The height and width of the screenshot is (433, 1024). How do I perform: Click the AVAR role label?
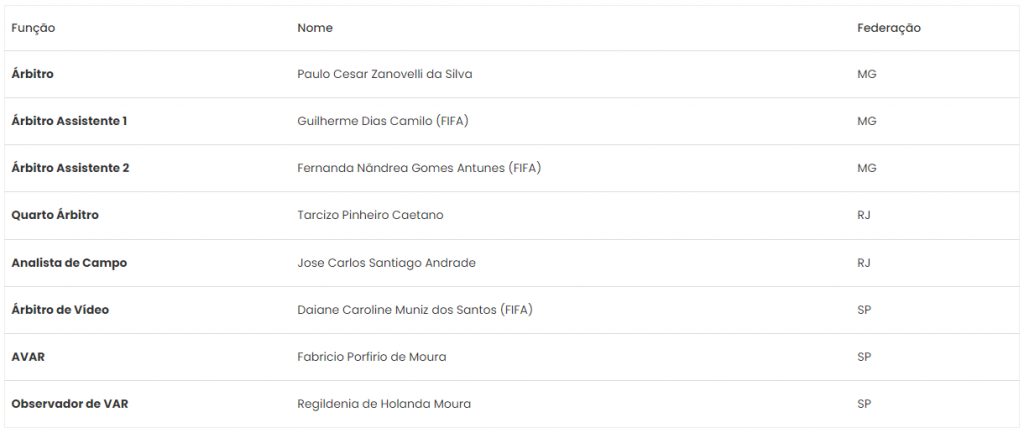pyautogui.click(x=28, y=357)
